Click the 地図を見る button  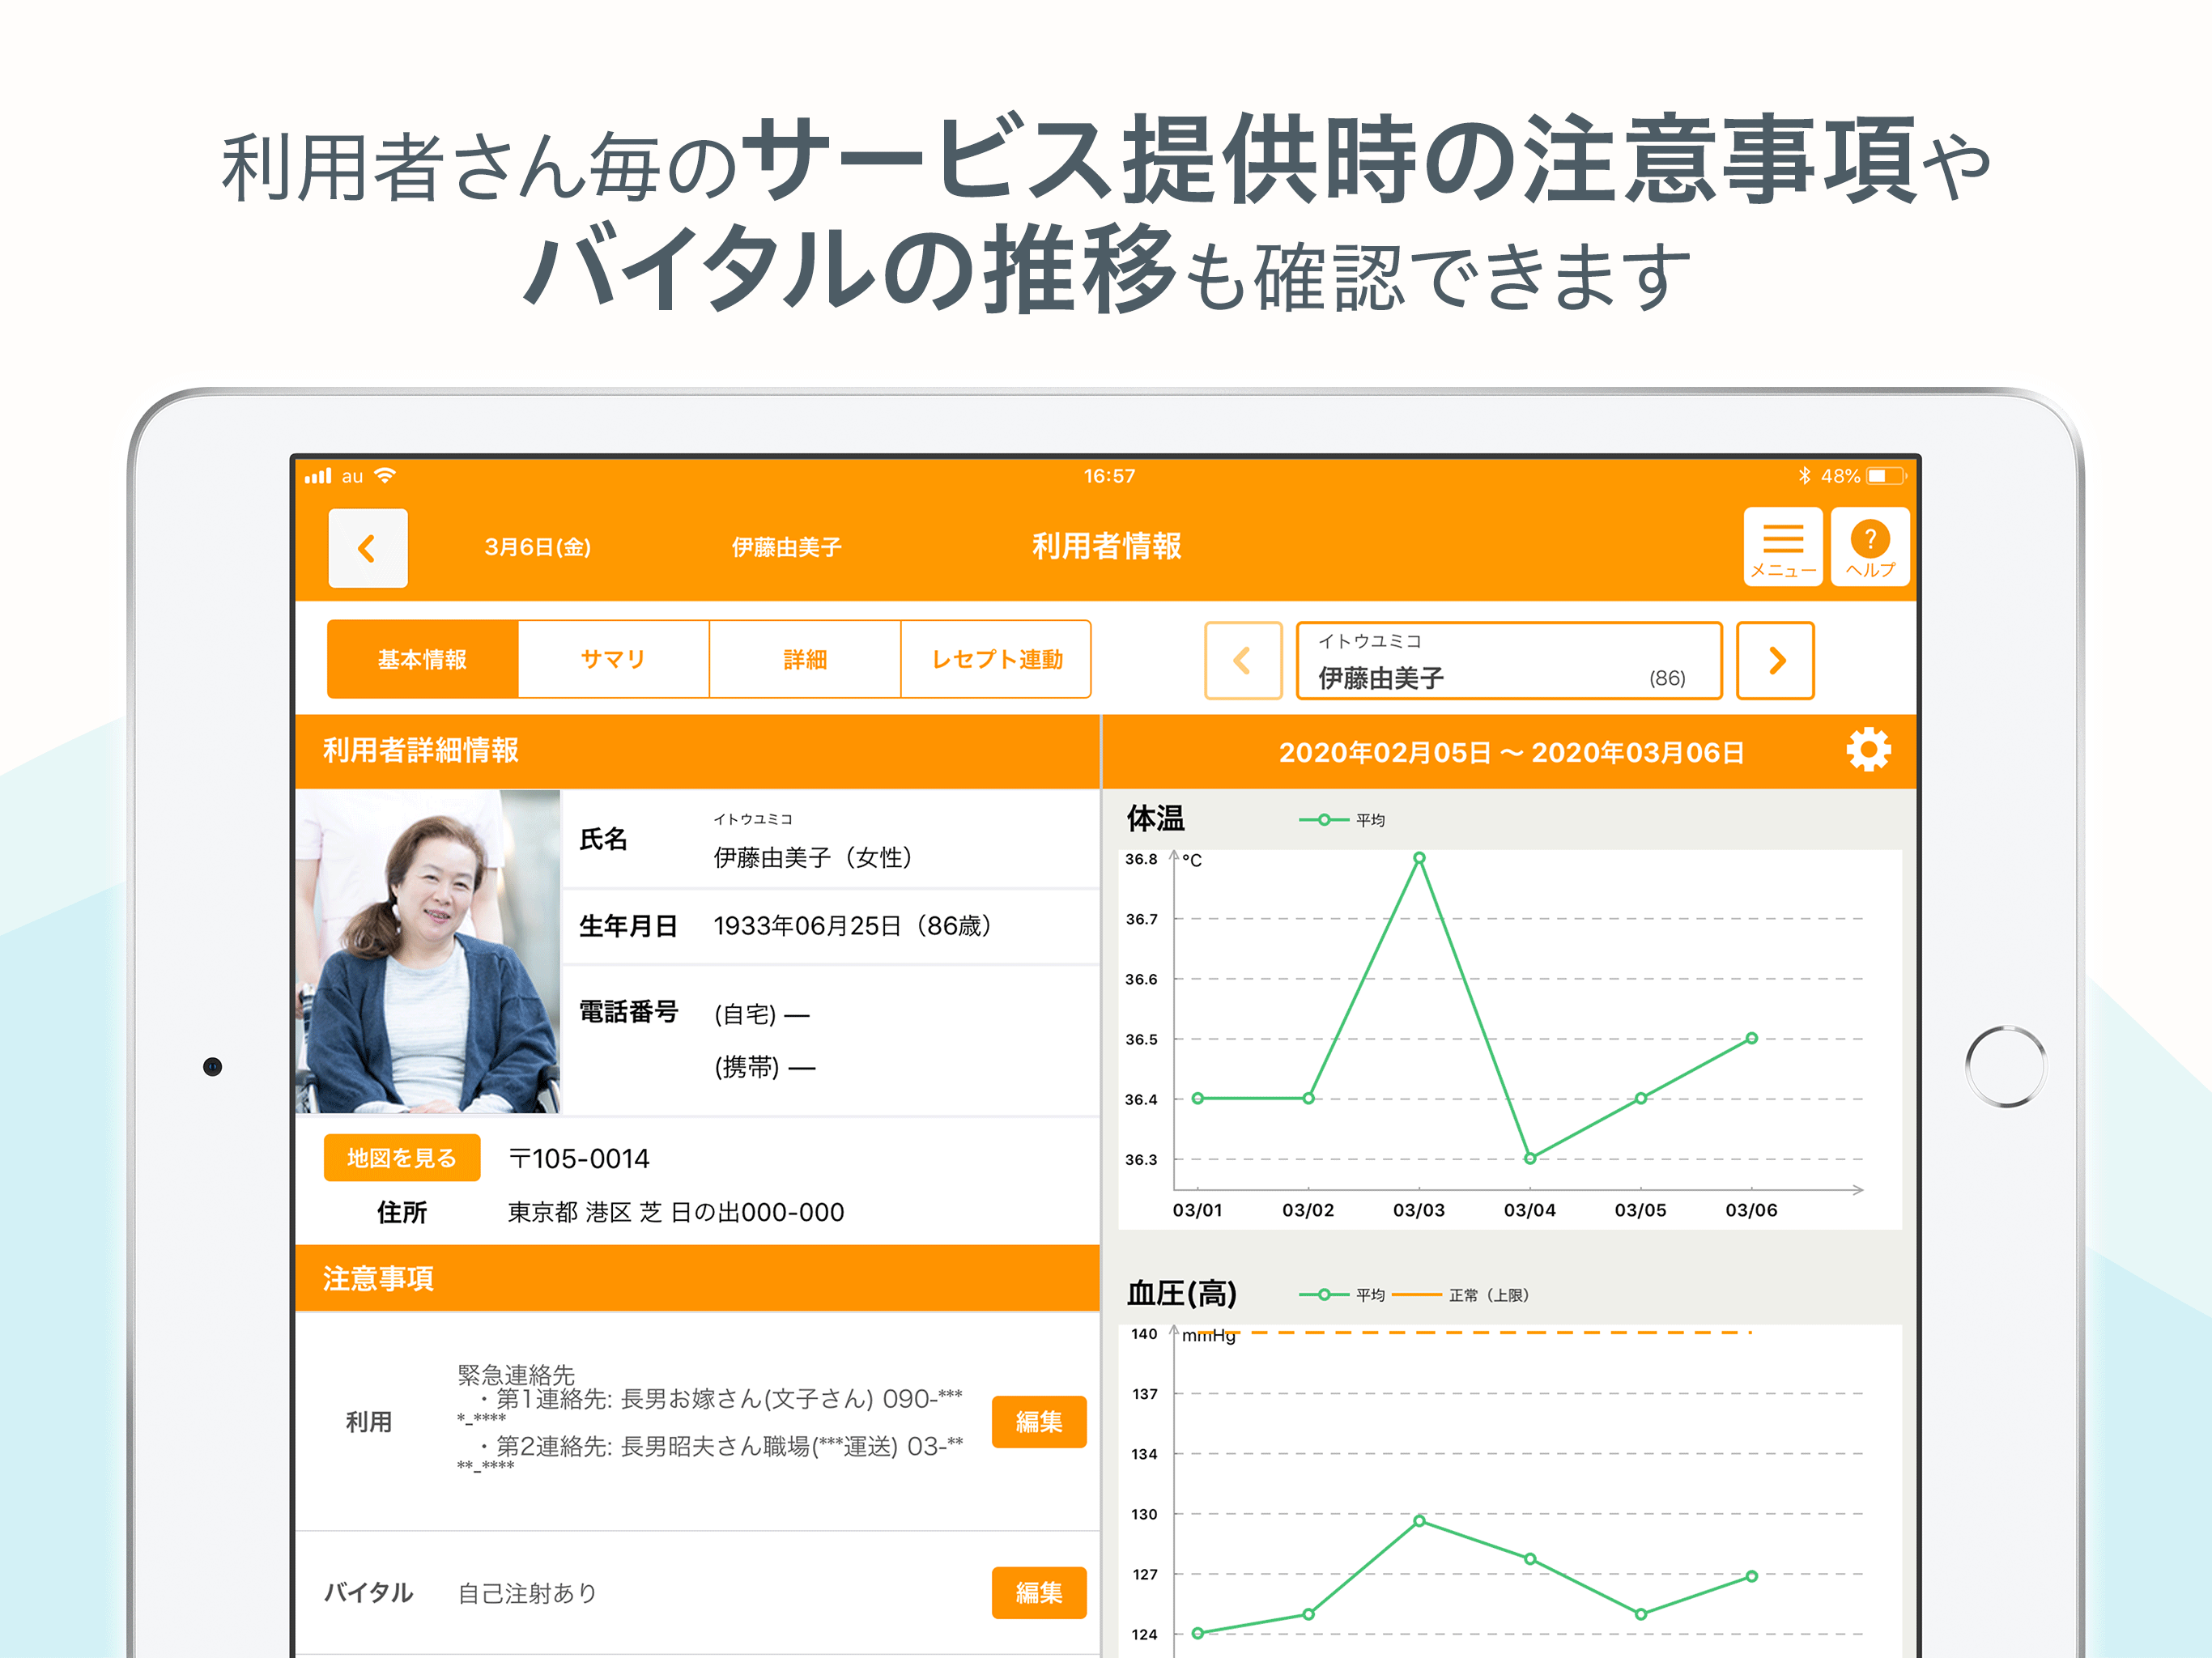tap(402, 1158)
